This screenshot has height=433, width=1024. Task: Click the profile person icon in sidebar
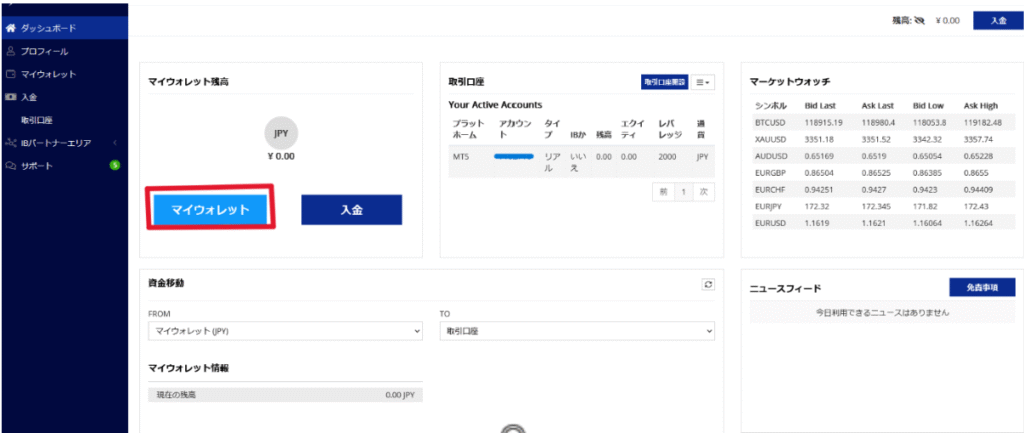pyautogui.click(x=11, y=51)
